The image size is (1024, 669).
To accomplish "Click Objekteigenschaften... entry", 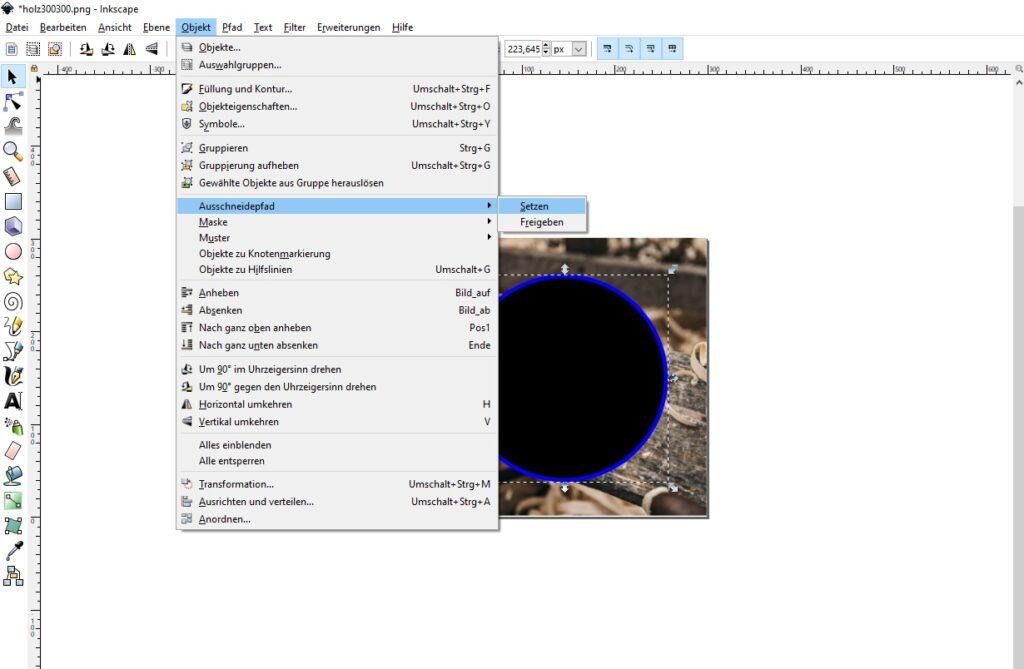I will click(337, 106).
